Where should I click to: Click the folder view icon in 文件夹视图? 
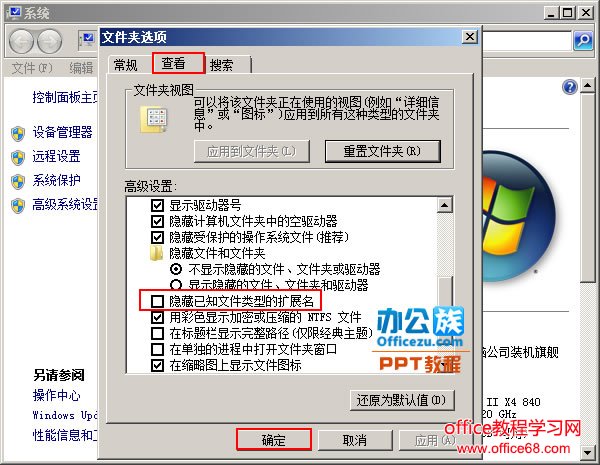(x=155, y=120)
